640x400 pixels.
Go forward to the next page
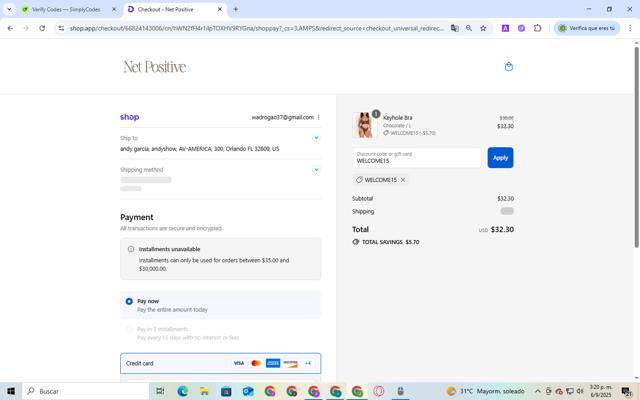click(x=26, y=28)
